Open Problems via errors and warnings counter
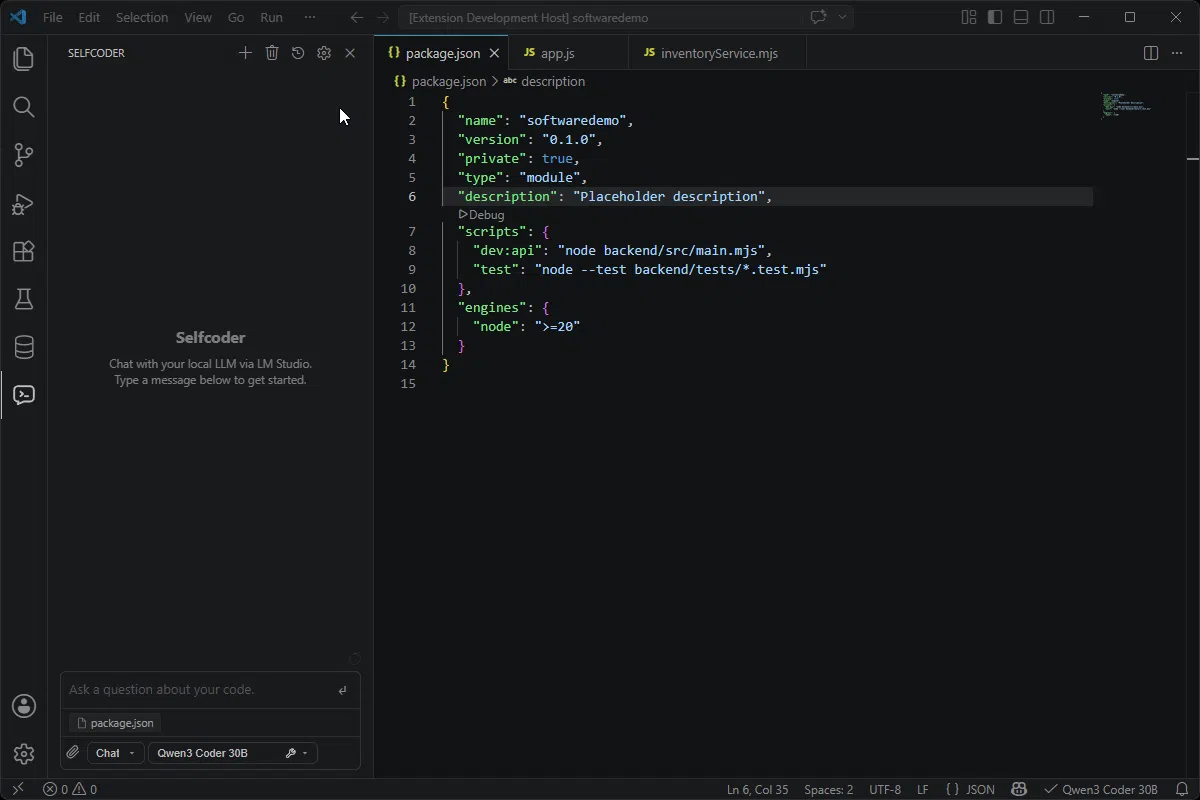 pos(70,789)
